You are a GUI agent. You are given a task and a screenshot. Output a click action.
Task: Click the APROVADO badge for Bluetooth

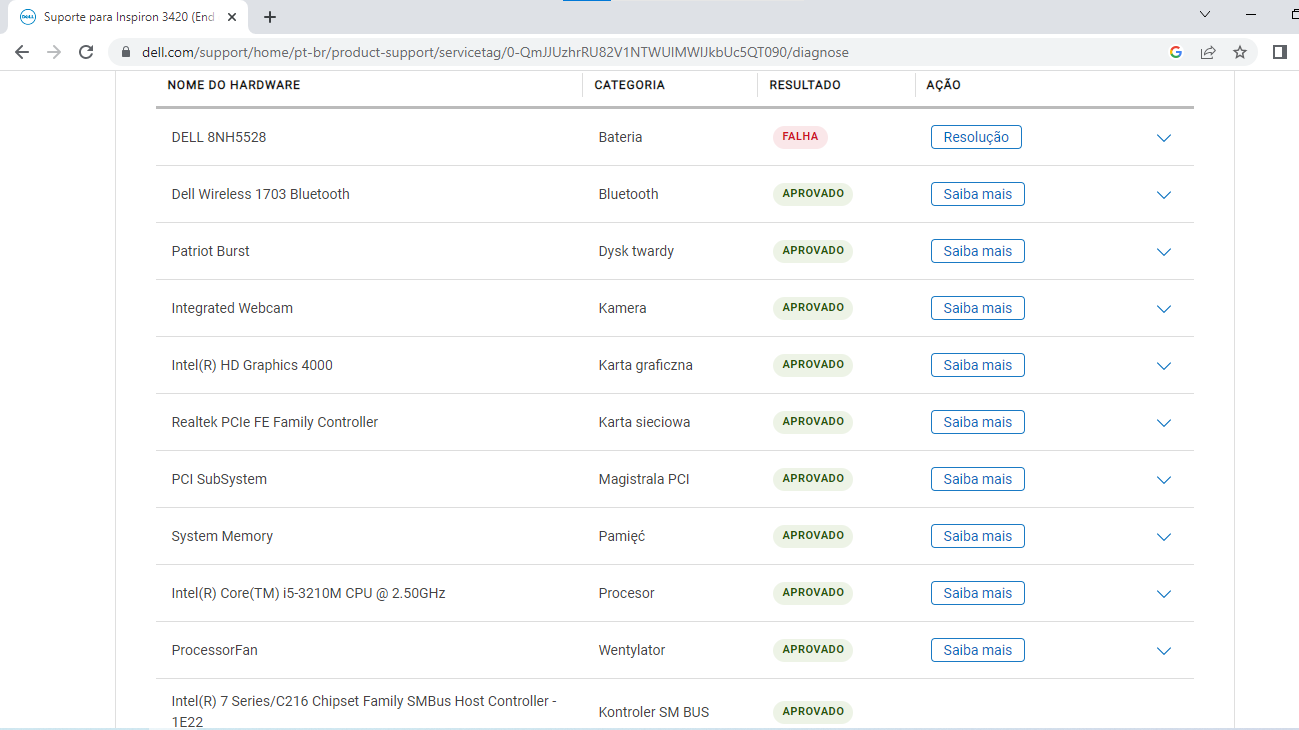813,194
